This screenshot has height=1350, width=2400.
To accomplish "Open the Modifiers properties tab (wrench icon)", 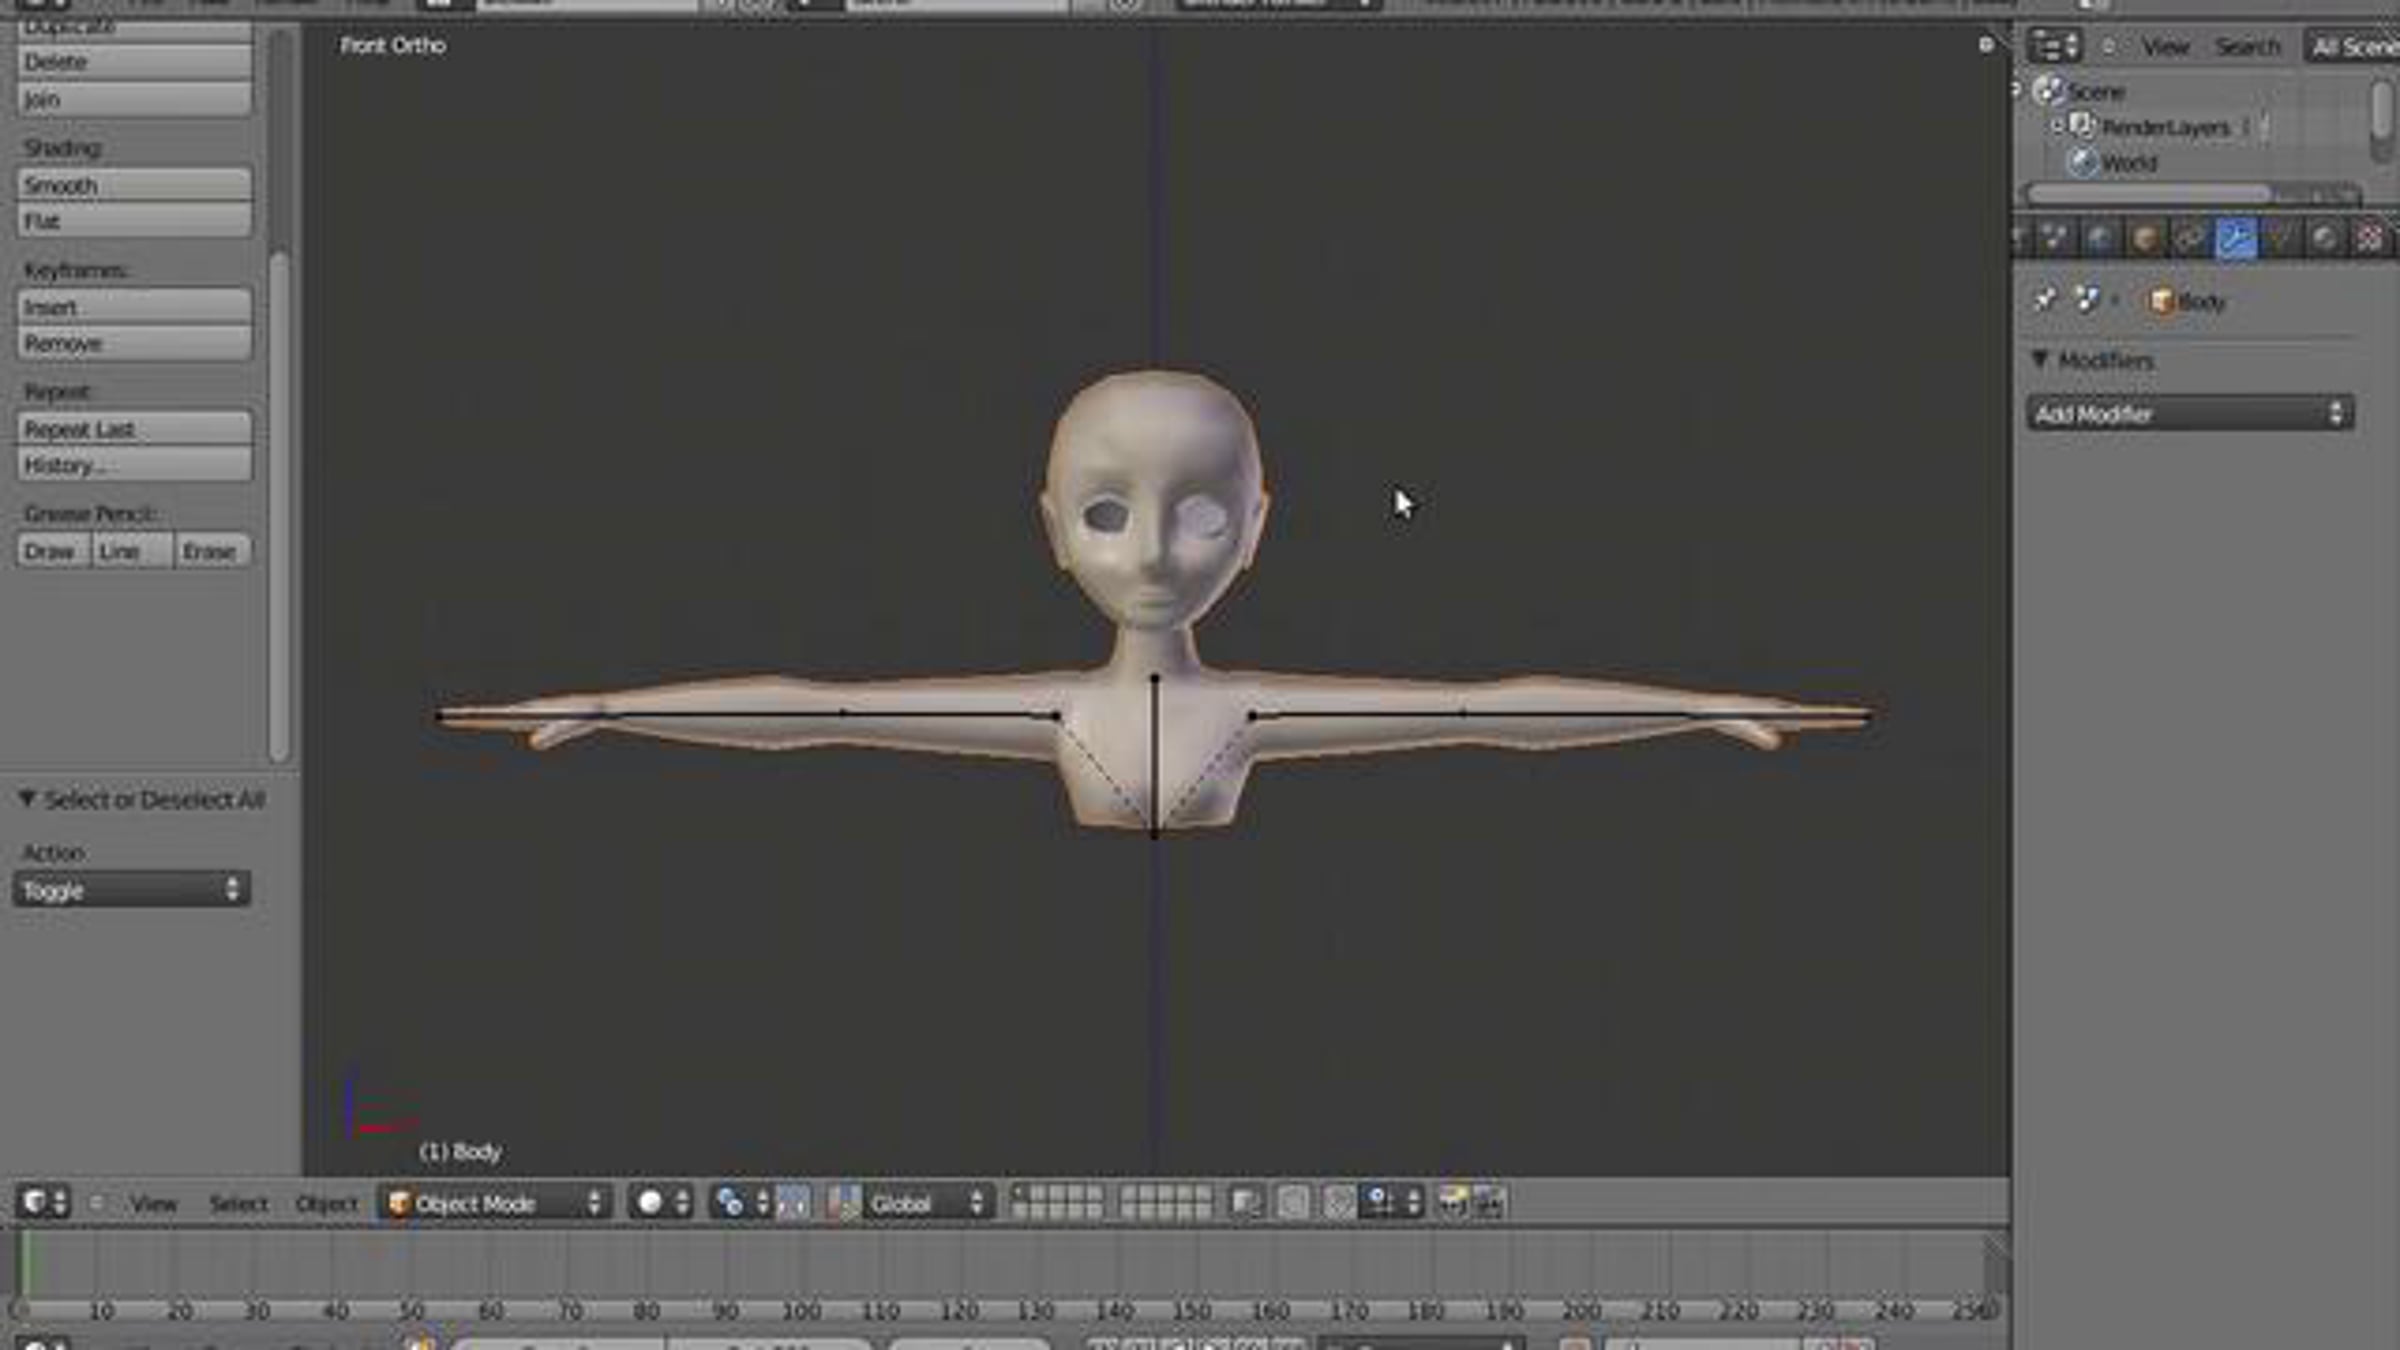I will click(x=2235, y=239).
